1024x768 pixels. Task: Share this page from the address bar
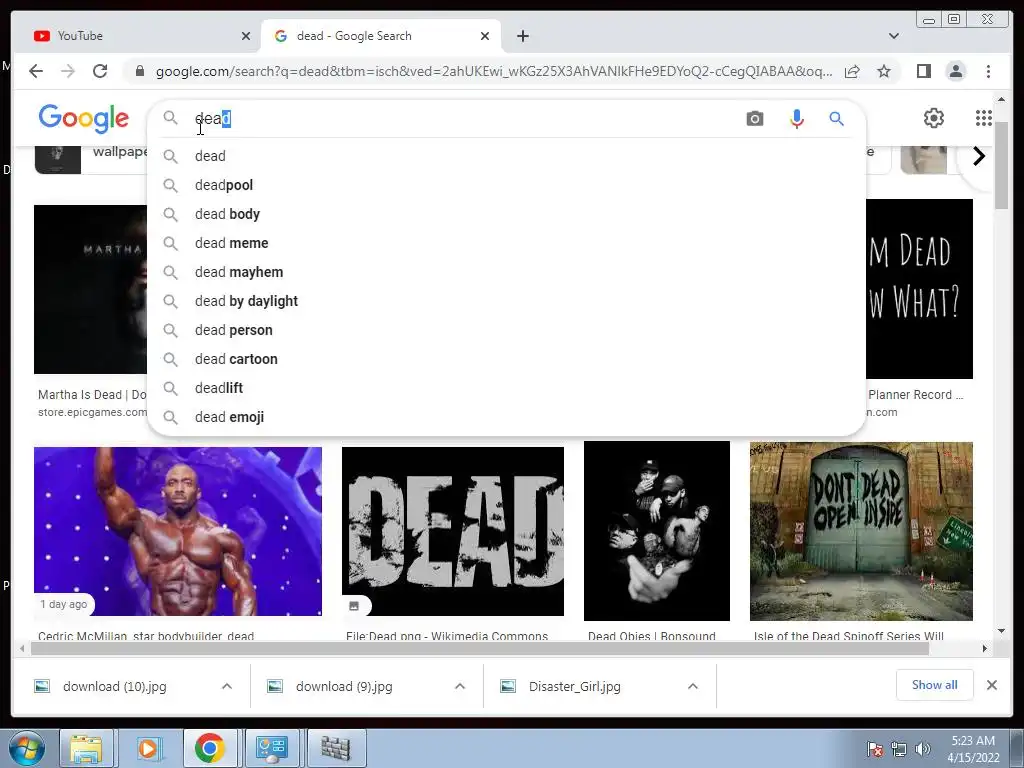coord(852,71)
